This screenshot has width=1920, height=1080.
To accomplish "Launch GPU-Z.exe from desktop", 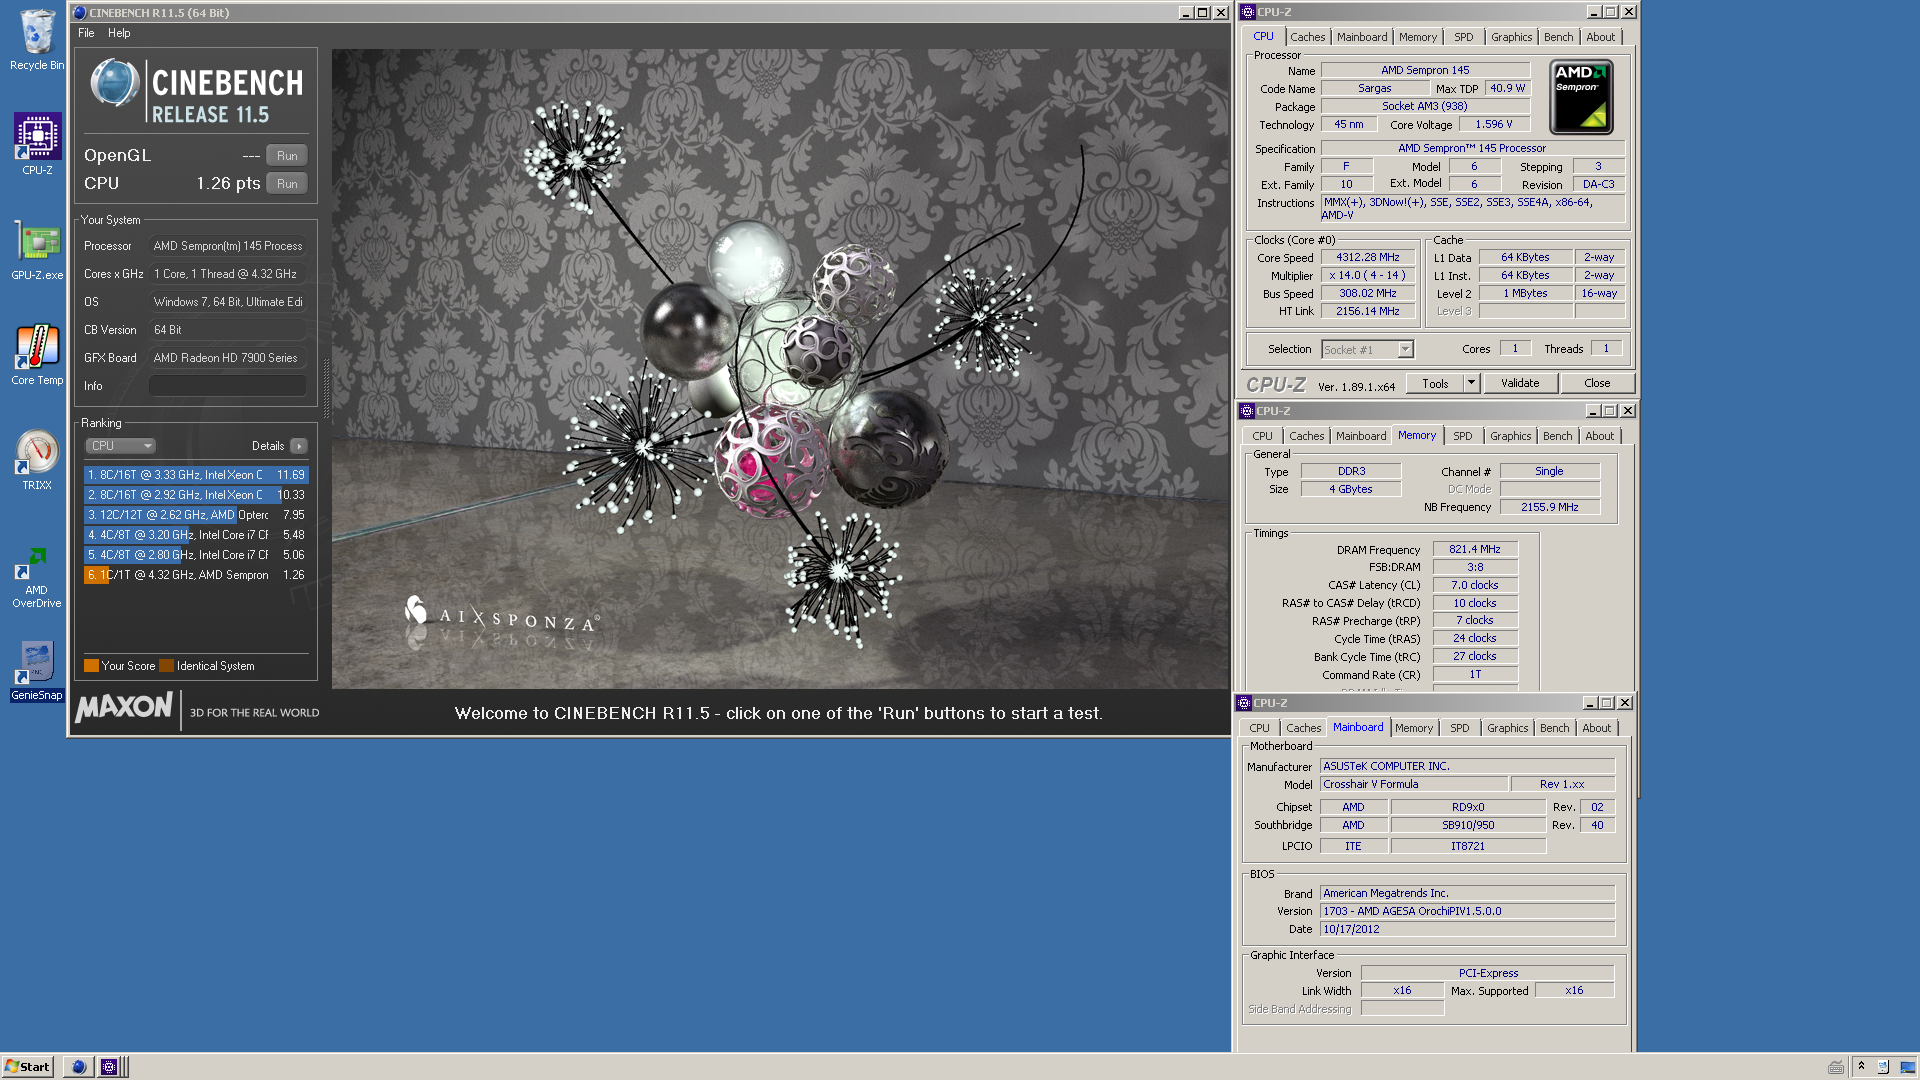I will [37, 250].
